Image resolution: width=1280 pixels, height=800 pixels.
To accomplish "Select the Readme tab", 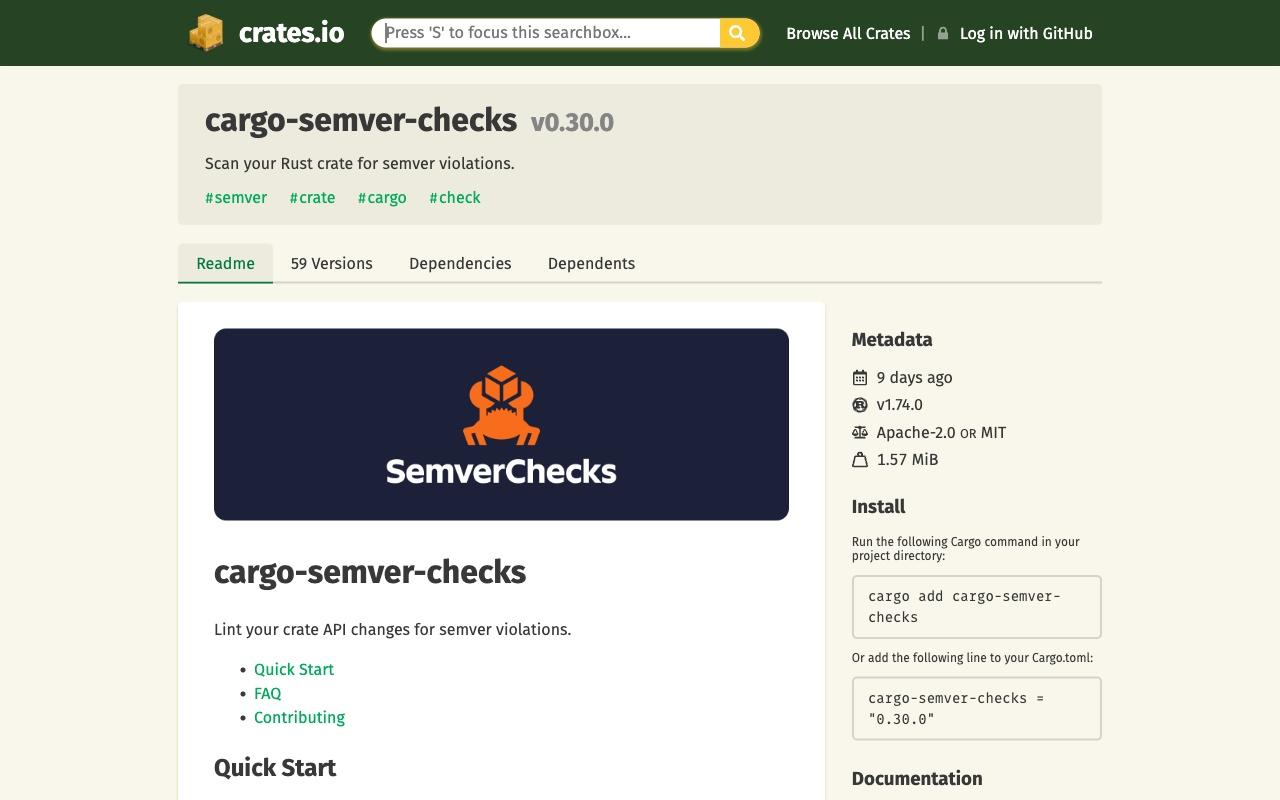I will pos(225,263).
